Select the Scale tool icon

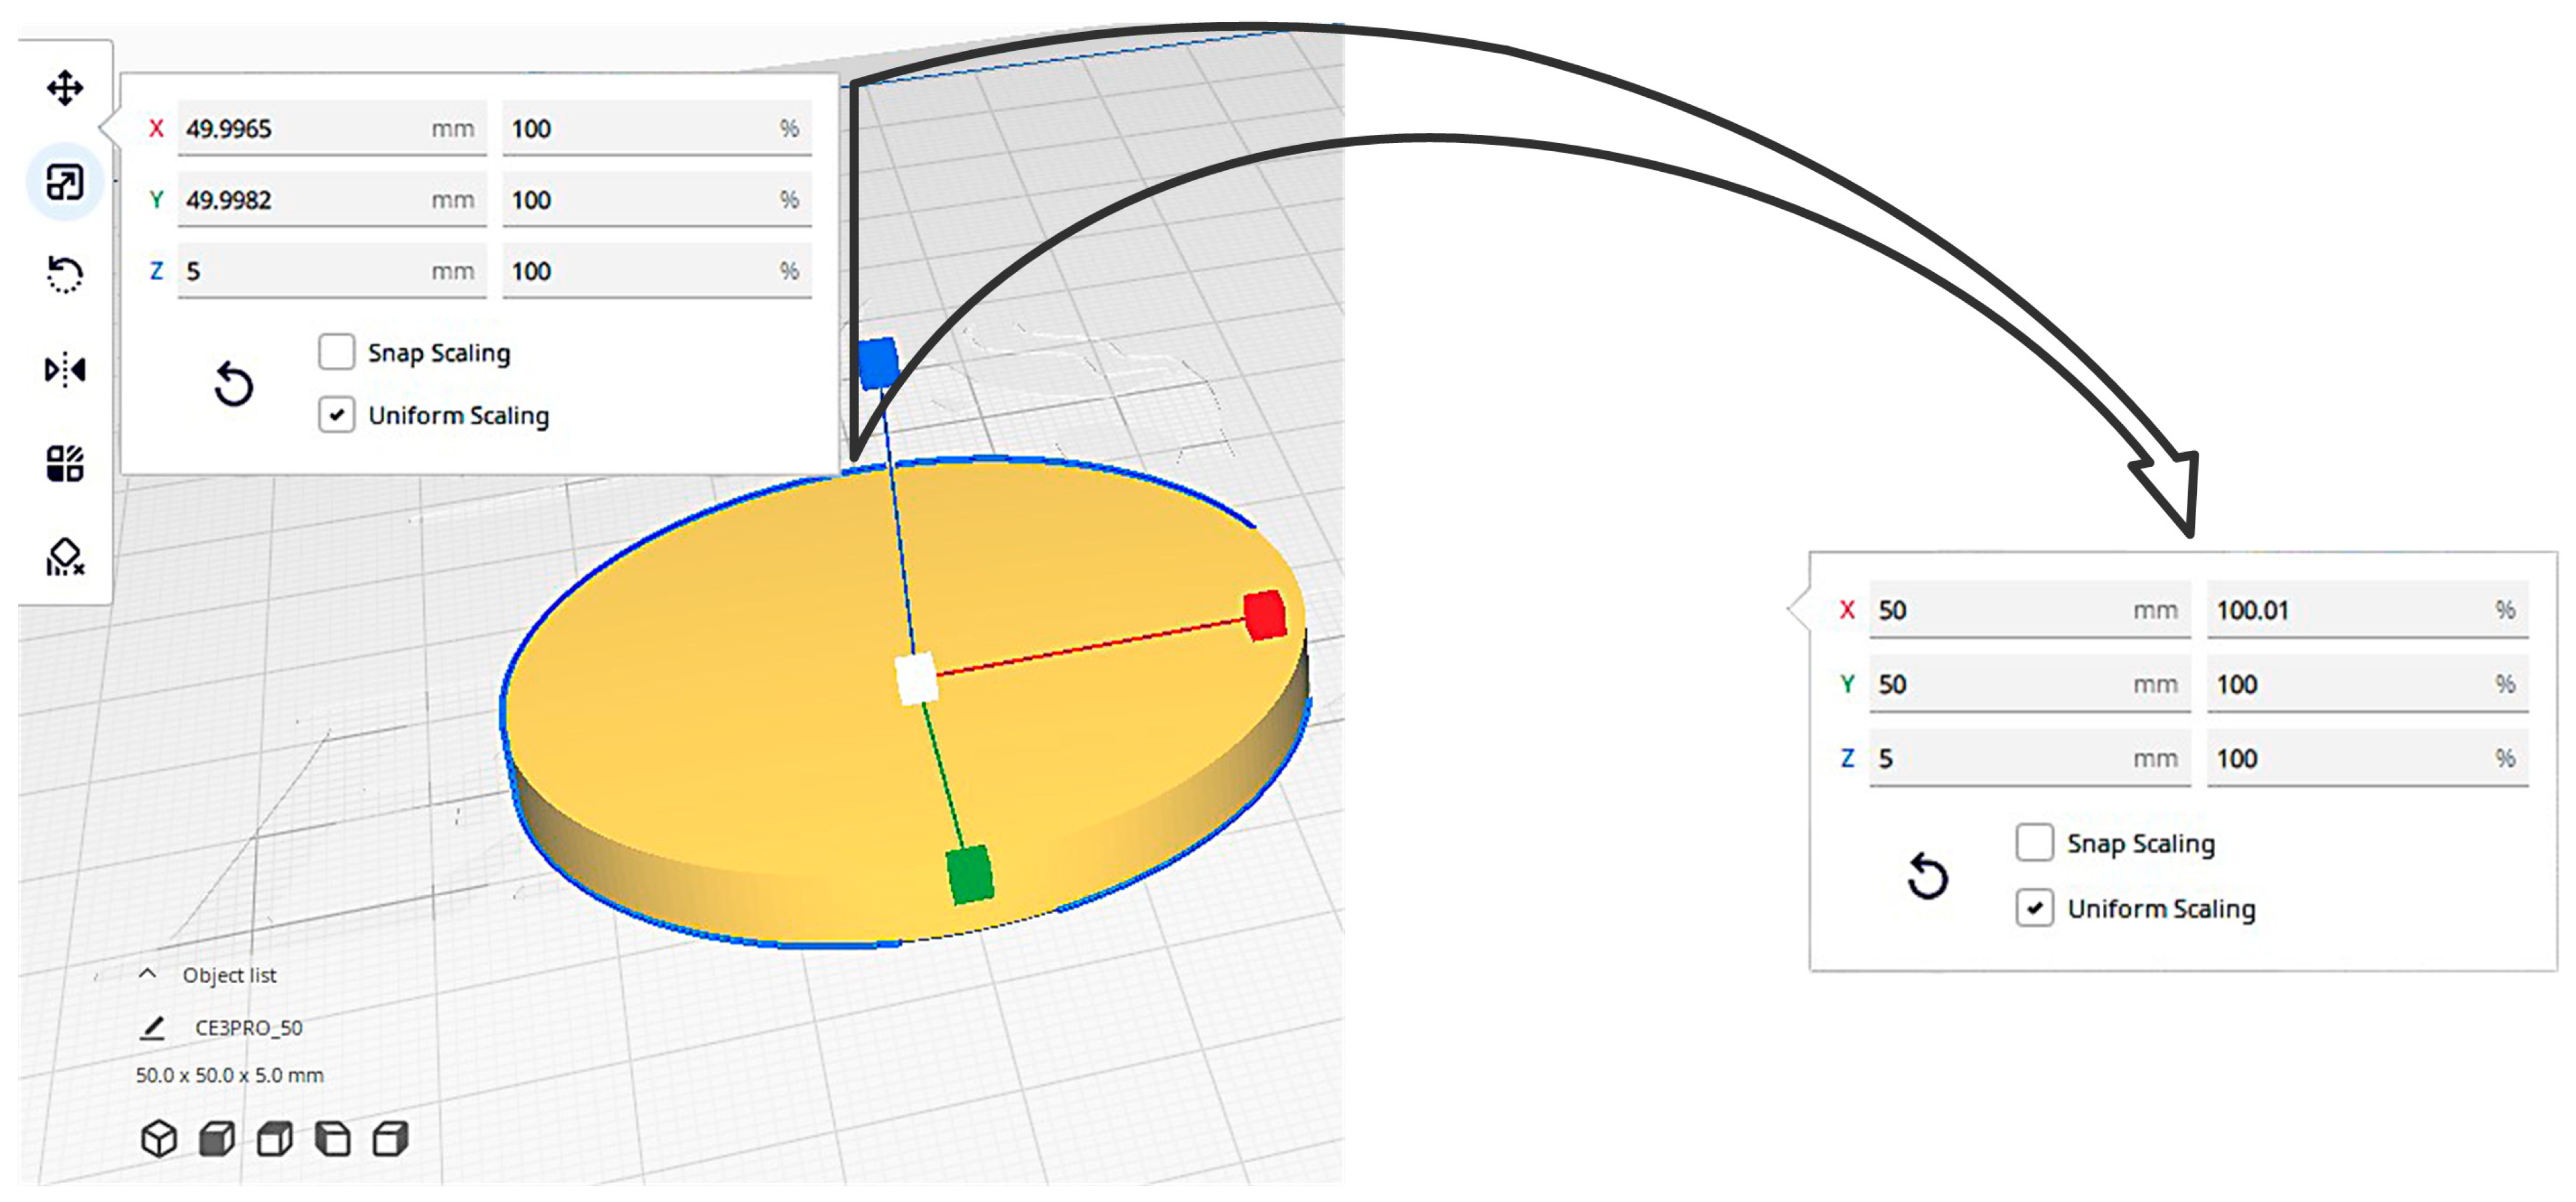65,182
